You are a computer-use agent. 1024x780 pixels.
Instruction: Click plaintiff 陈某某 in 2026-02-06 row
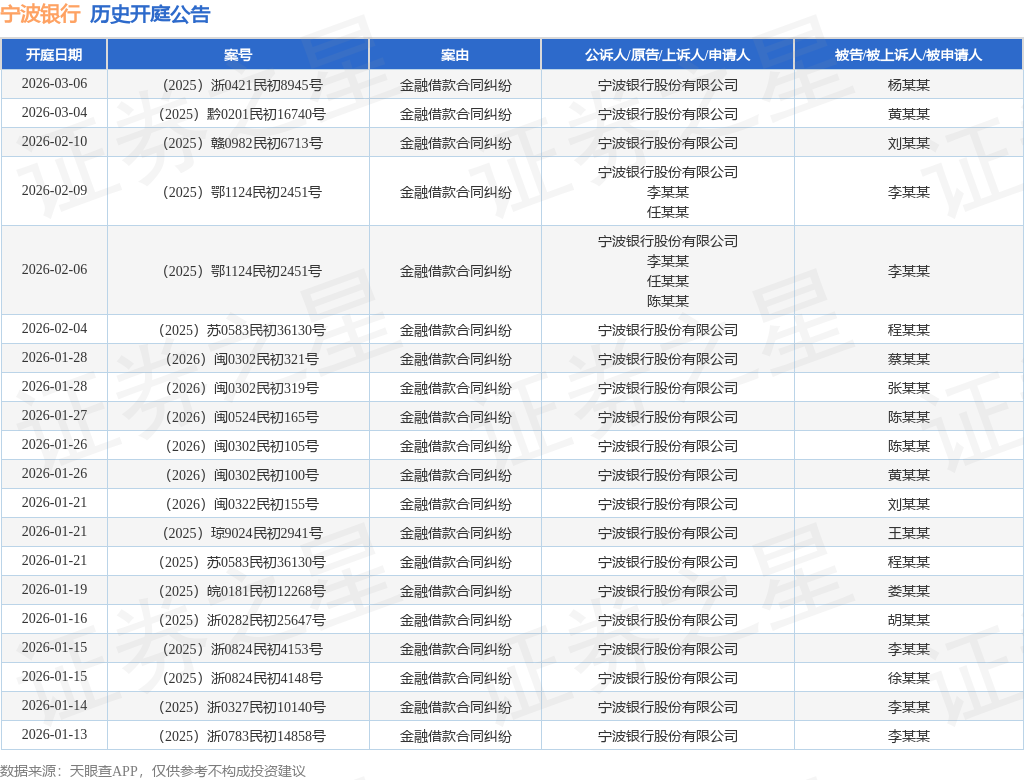pyautogui.click(x=667, y=301)
